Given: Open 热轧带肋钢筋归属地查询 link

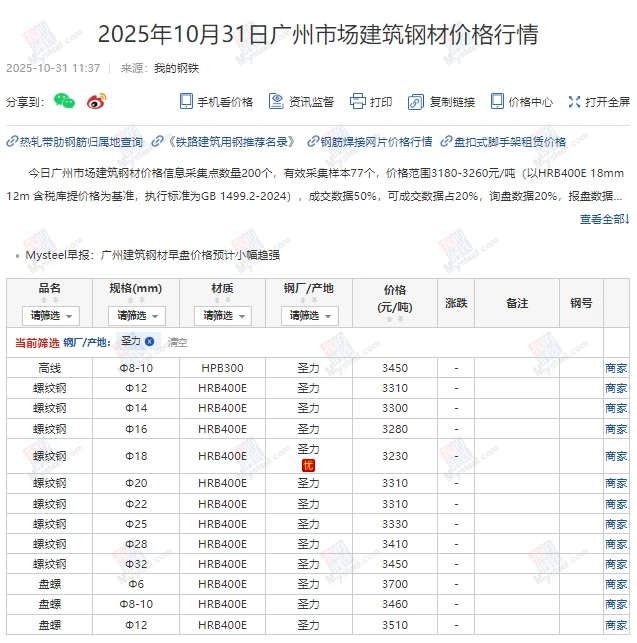Looking at the screenshot, I should [75, 142].
